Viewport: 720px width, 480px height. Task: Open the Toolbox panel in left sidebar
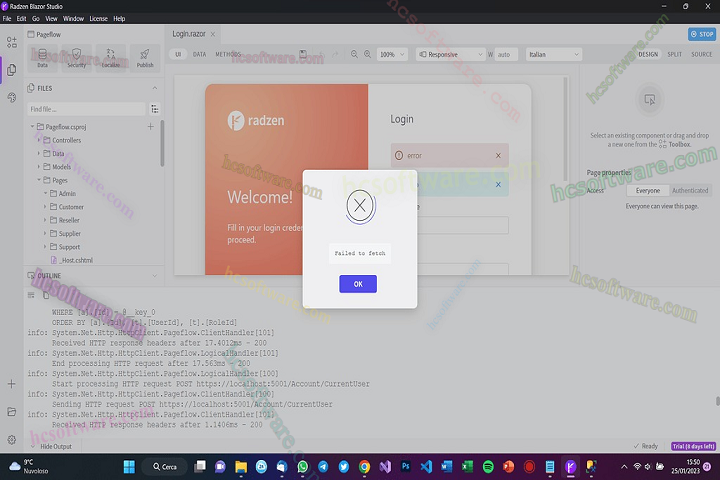(11, 42)
